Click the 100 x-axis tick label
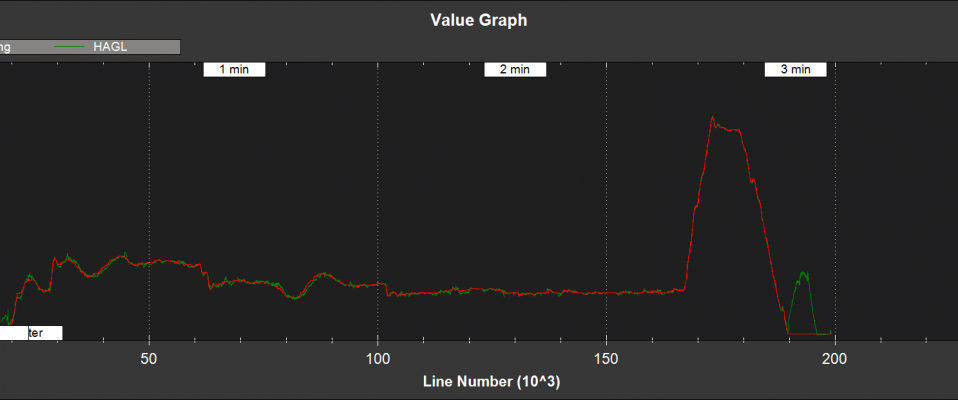This screenshot has height=400, width=958. tap(378, 357)
